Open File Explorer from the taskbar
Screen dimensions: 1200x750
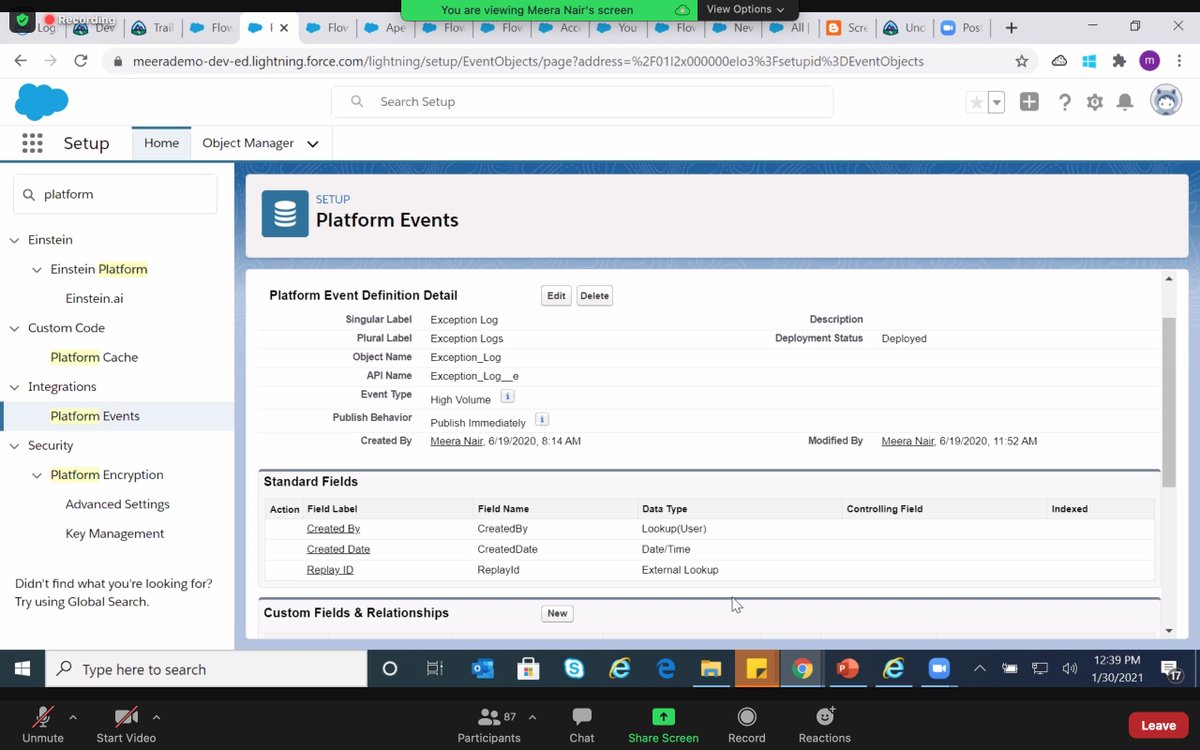point(711,669)
